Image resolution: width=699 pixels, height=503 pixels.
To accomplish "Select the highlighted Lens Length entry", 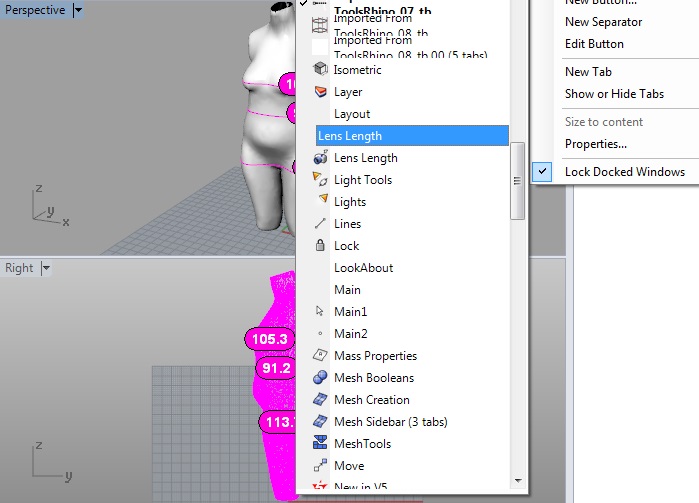I will pos(412,136).
